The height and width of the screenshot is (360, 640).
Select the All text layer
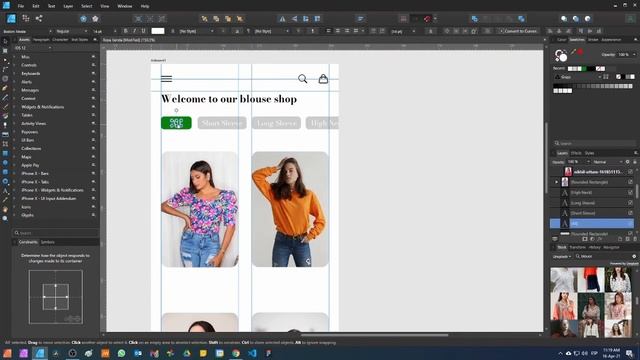coord(592,223)
